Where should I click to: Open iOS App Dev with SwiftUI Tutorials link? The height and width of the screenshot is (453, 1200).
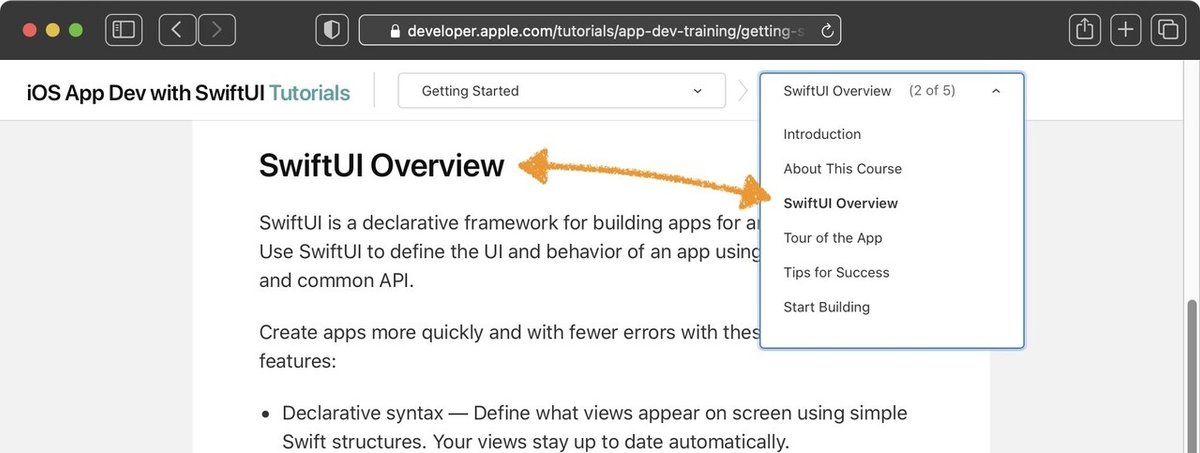click(x=188, y=93)
